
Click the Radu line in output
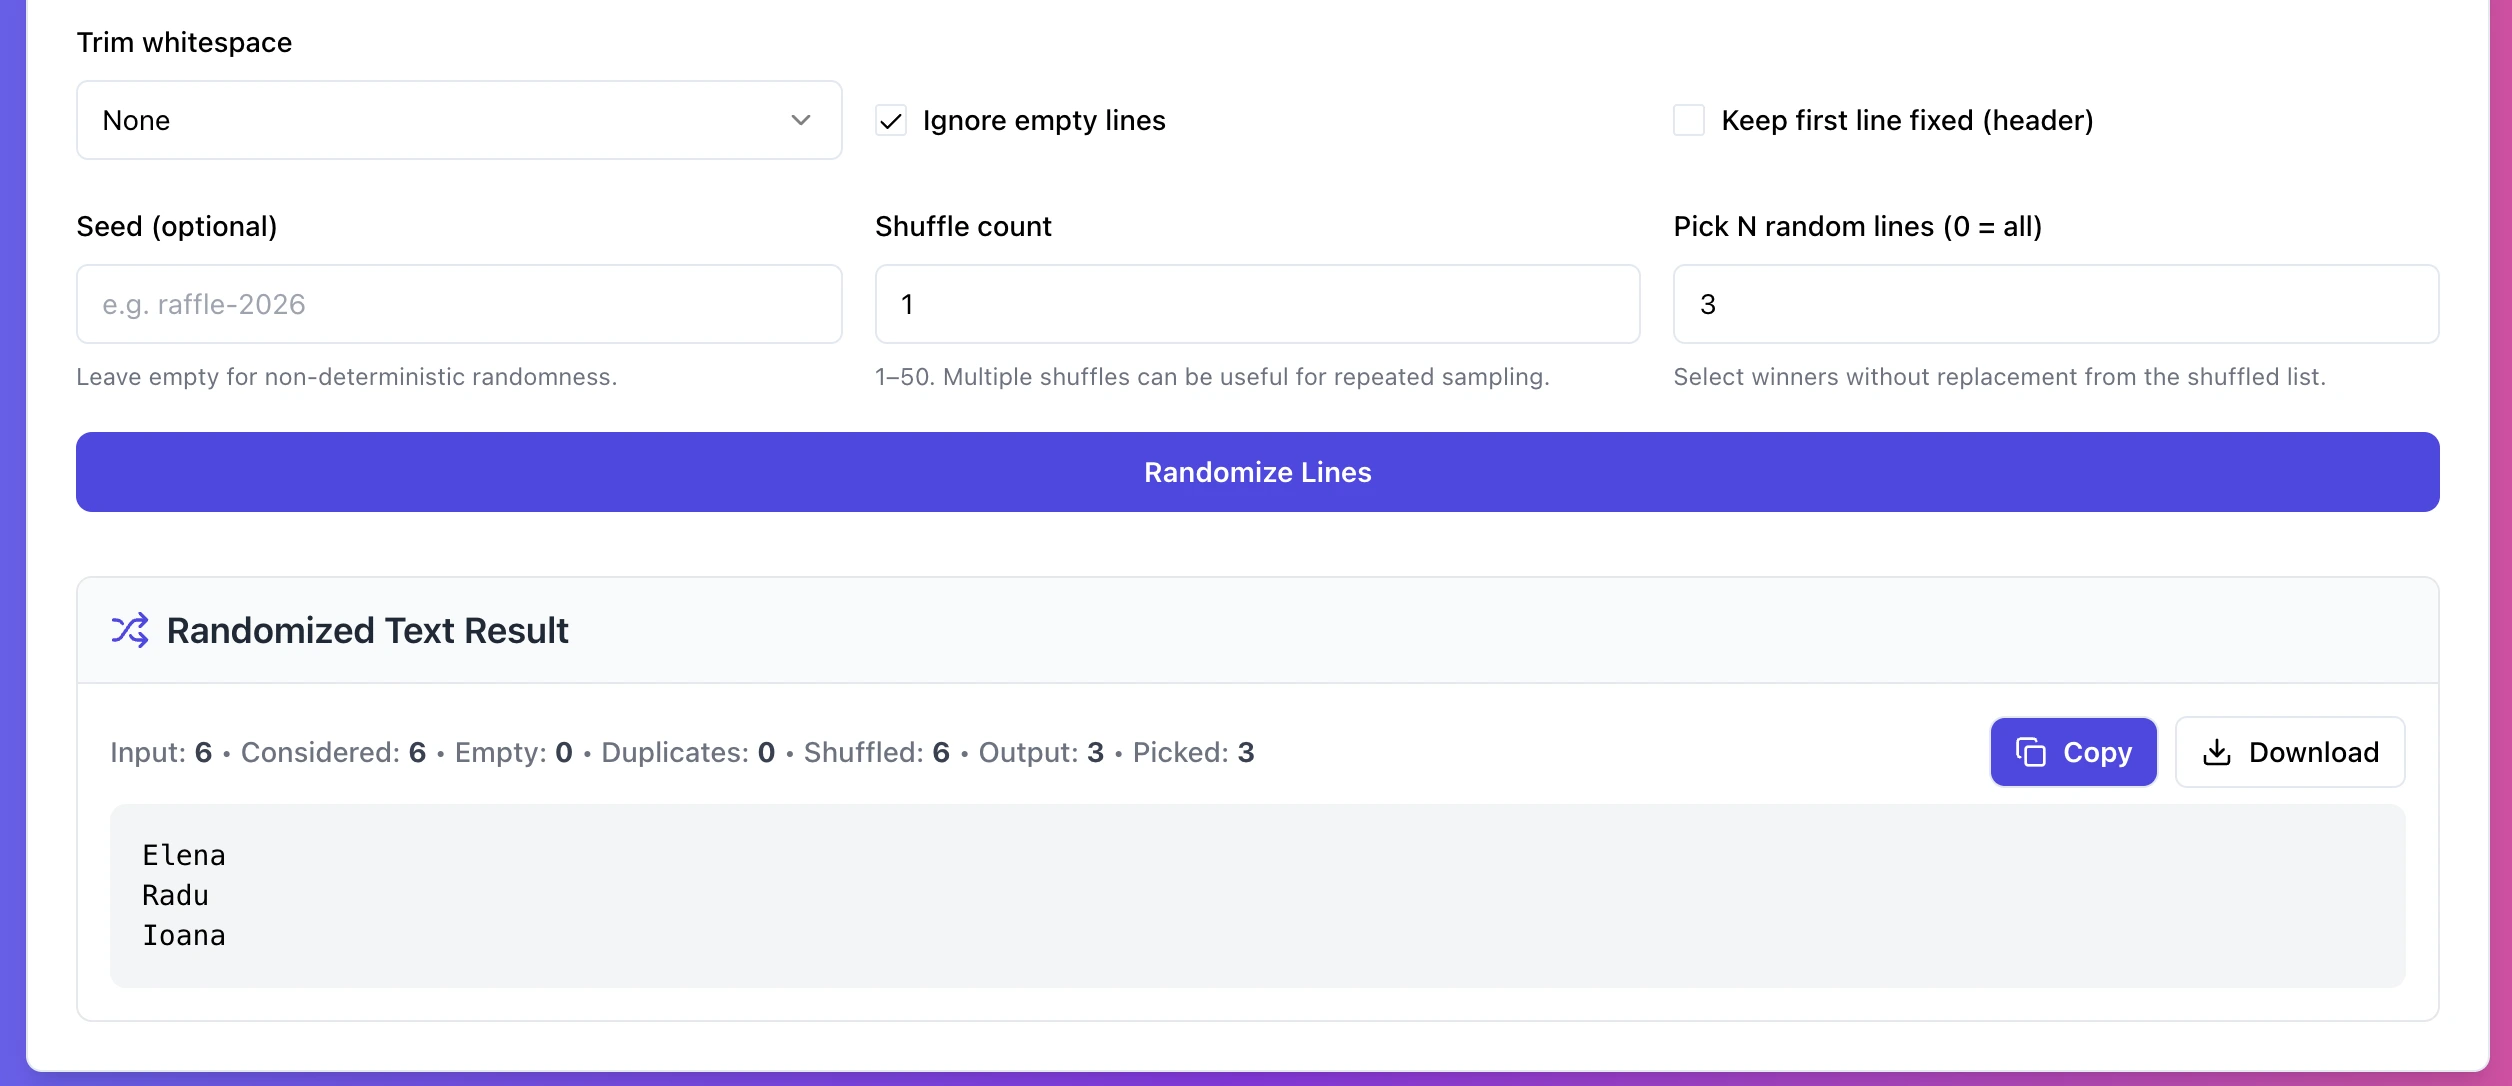(x=175, y=895)
